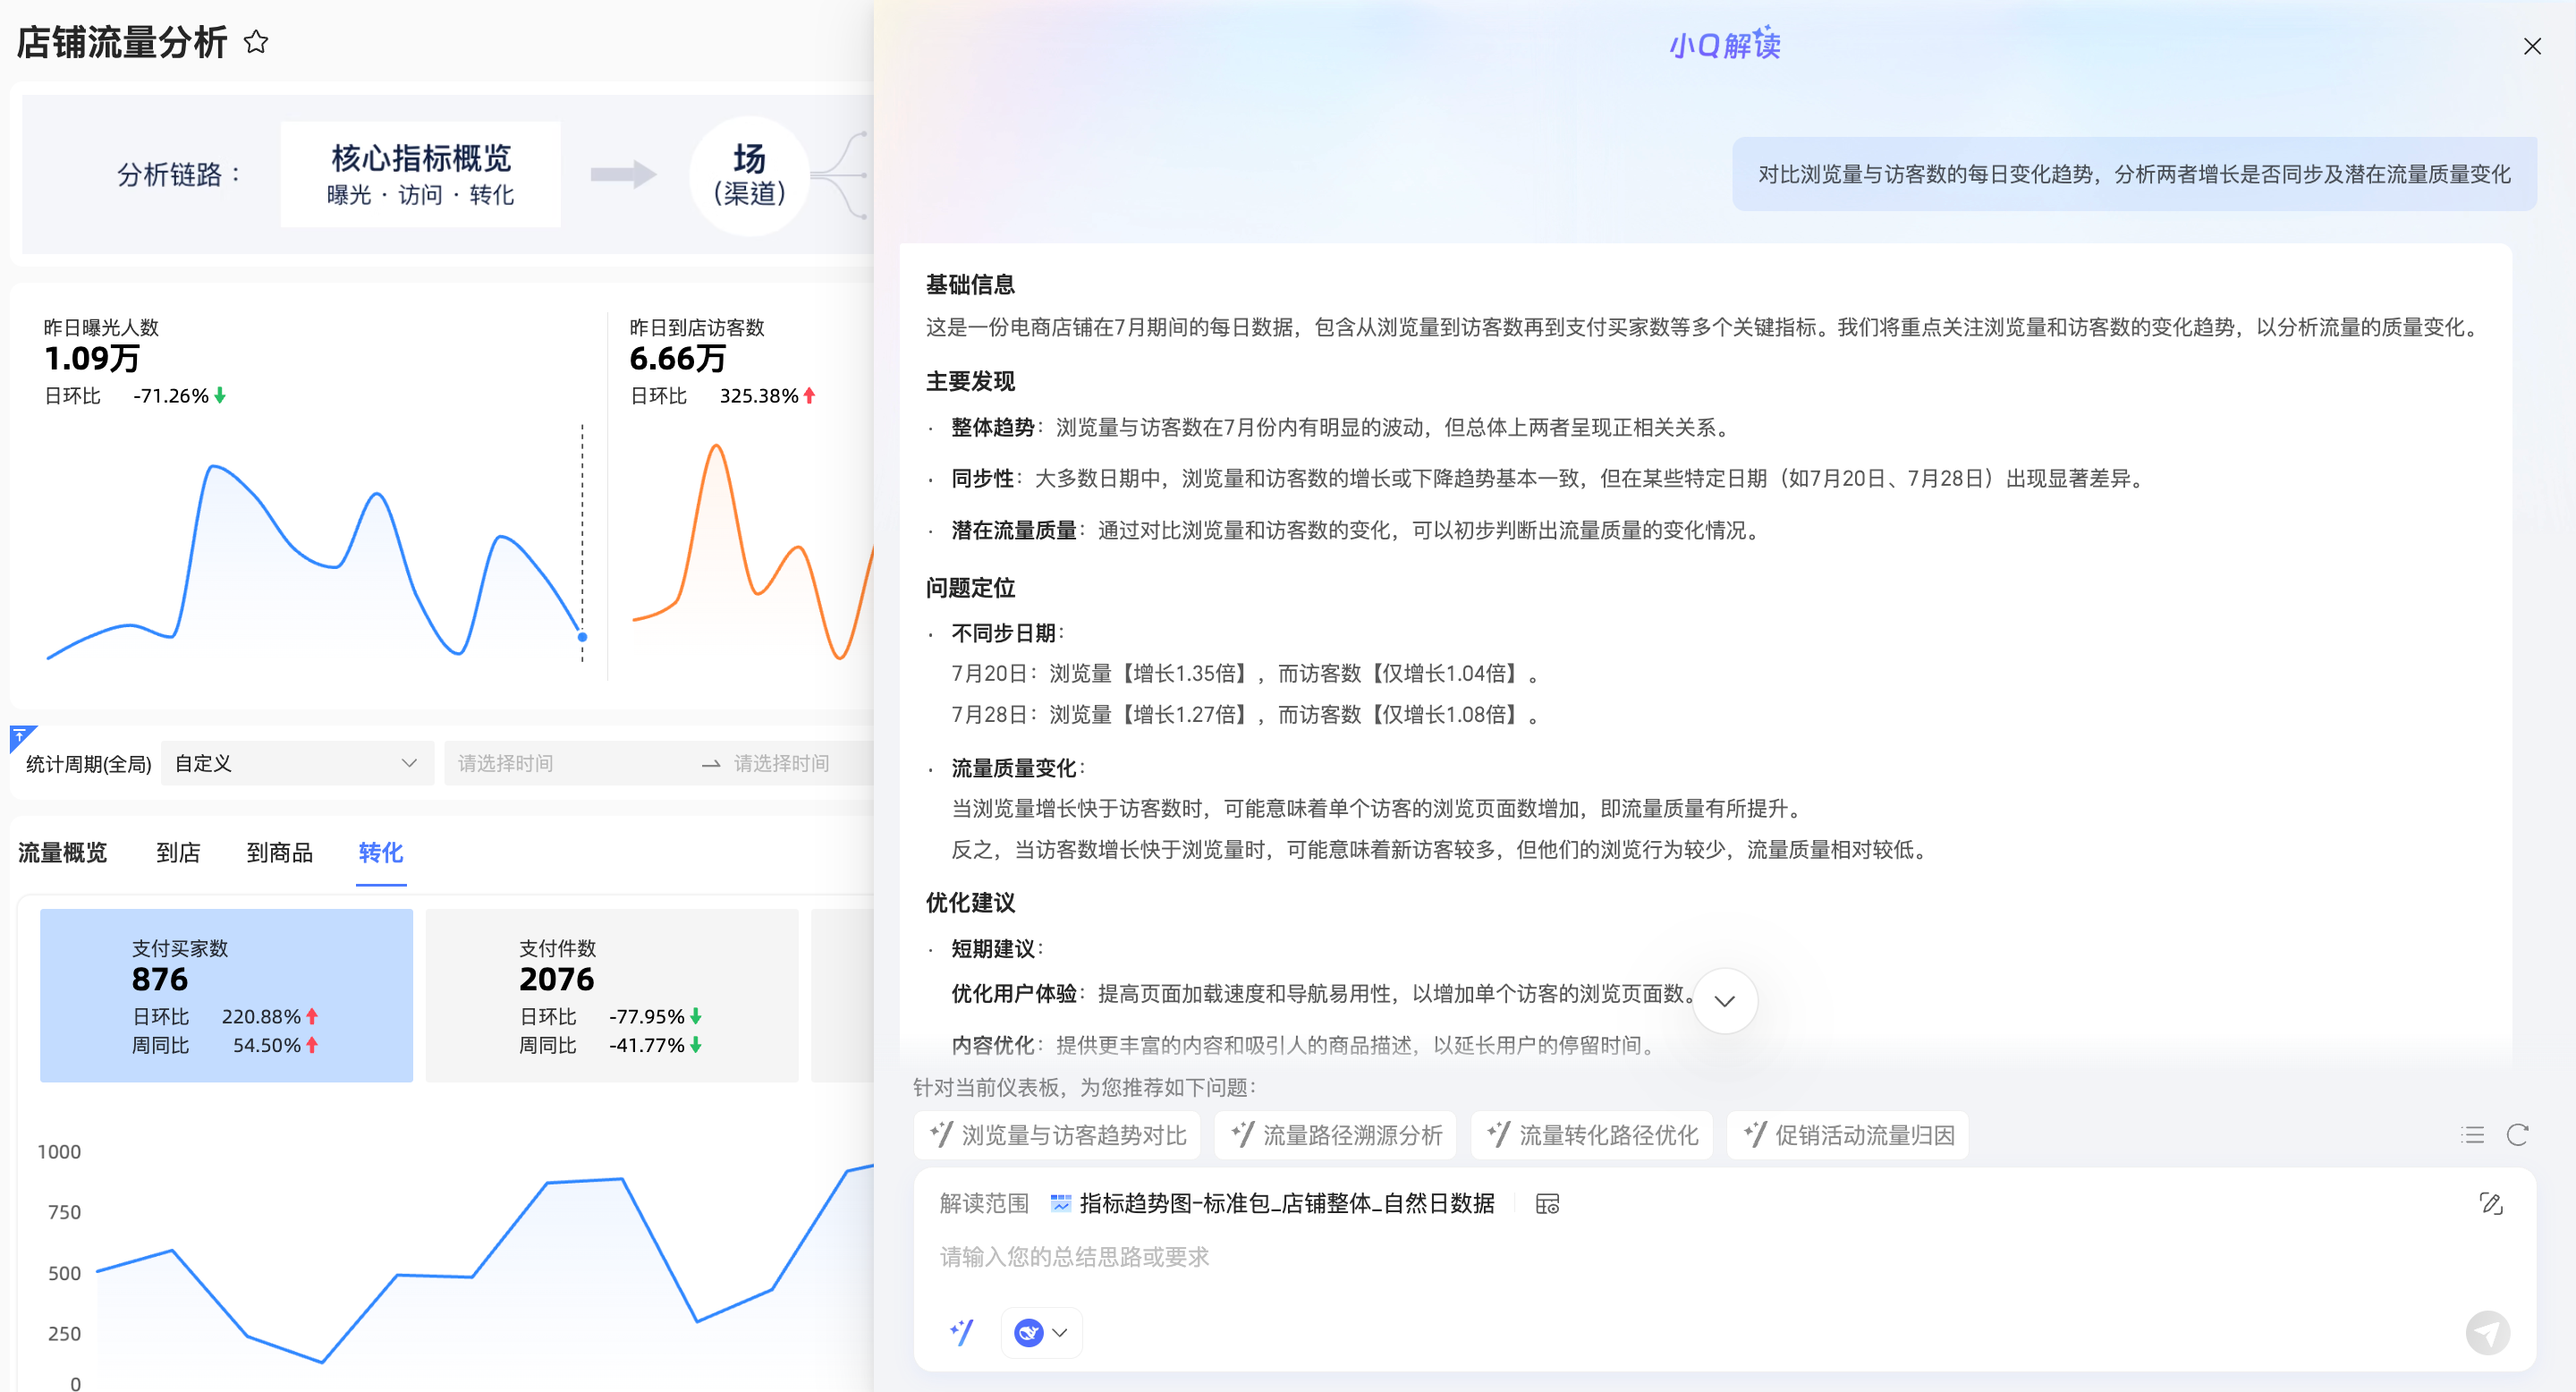This screenshot has width=2576, height=1392.
Task: Click the 流量路径溯源分析 suggestion
Action: tap(1336, 1135)
